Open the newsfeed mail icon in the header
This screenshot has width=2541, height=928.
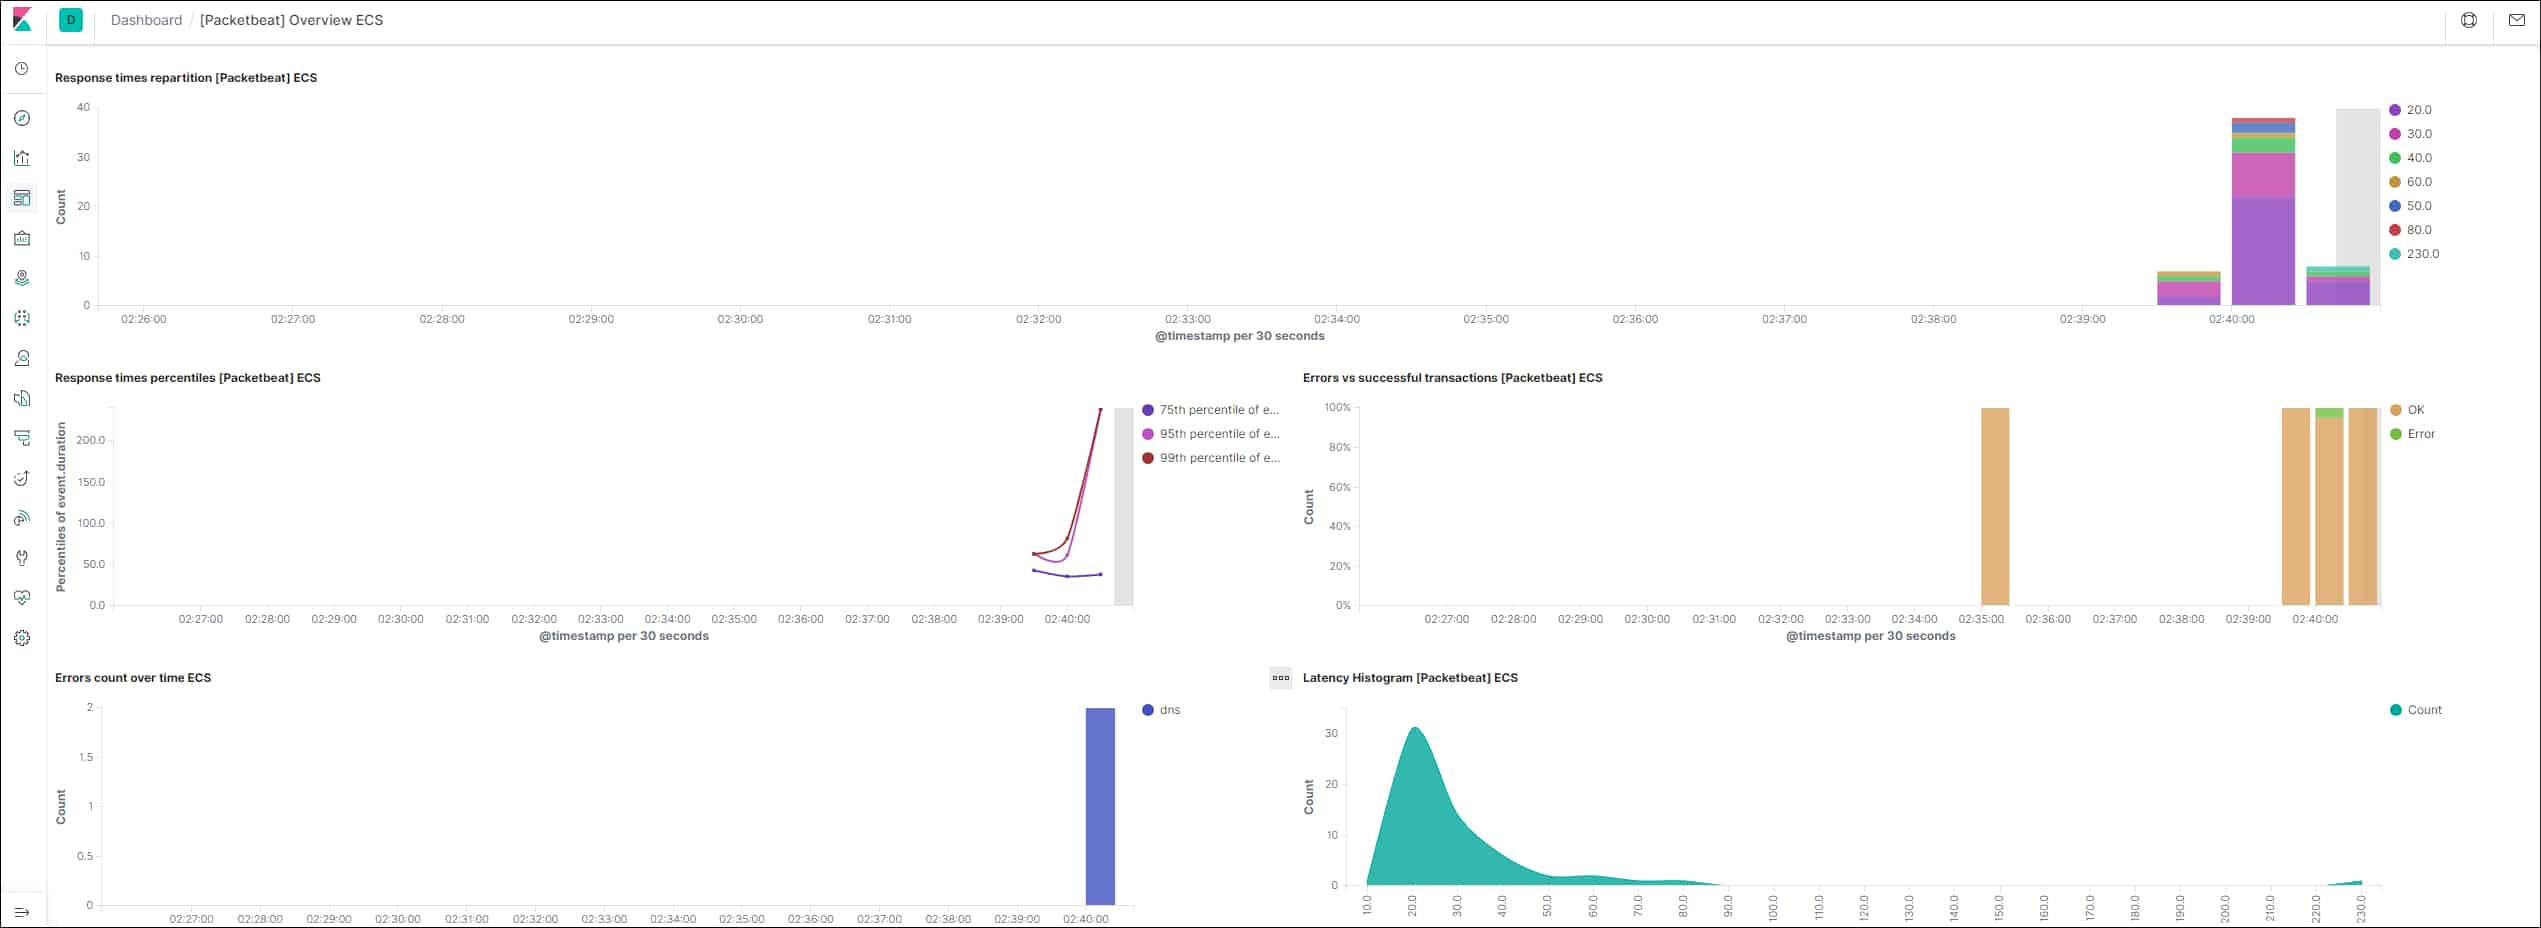[2516, 20]
